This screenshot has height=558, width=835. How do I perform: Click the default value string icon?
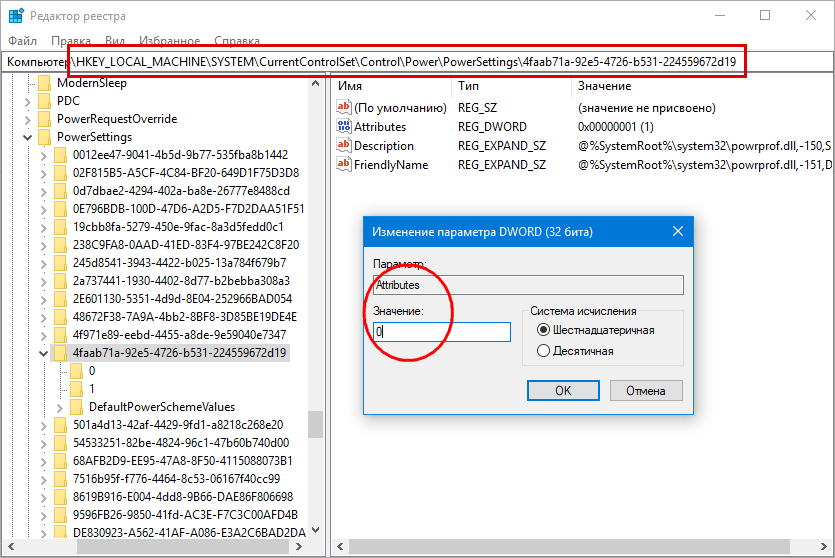tap(344, 108)
